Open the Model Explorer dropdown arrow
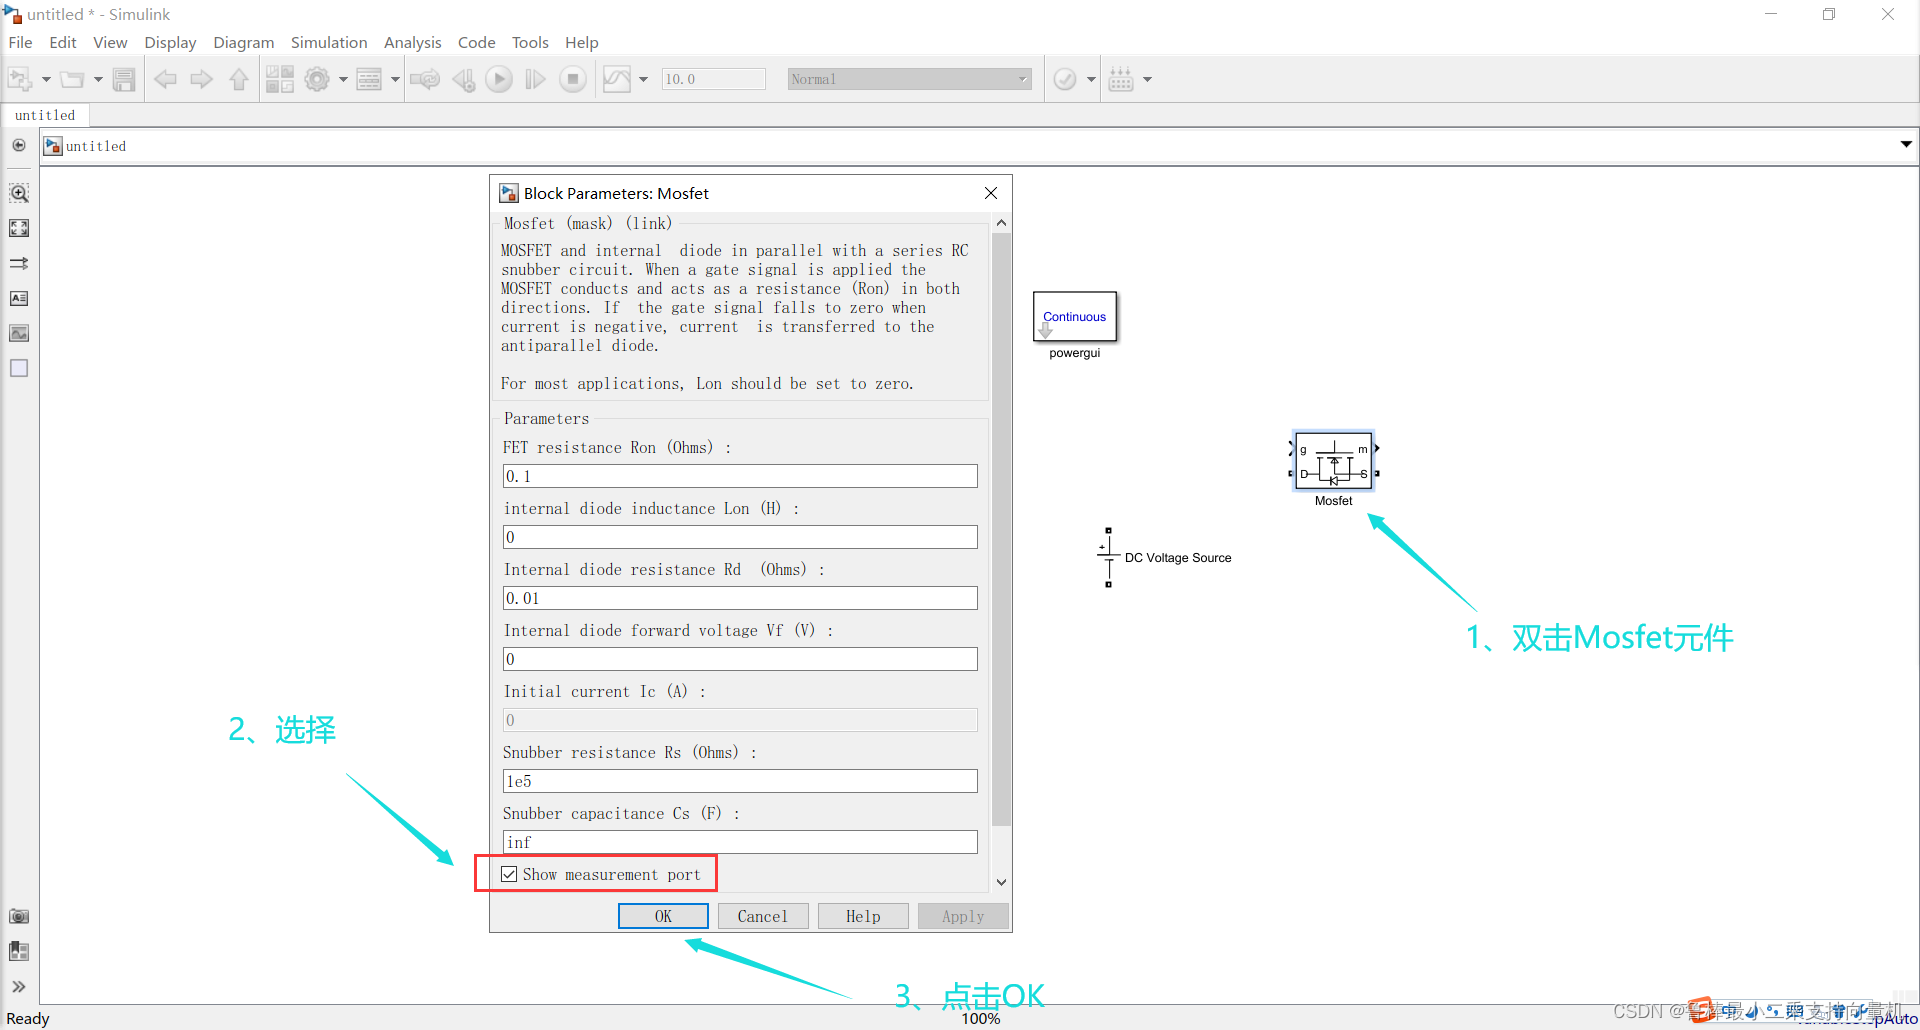This screenshot has height=1030, width=1920. [x=395, y=79]
